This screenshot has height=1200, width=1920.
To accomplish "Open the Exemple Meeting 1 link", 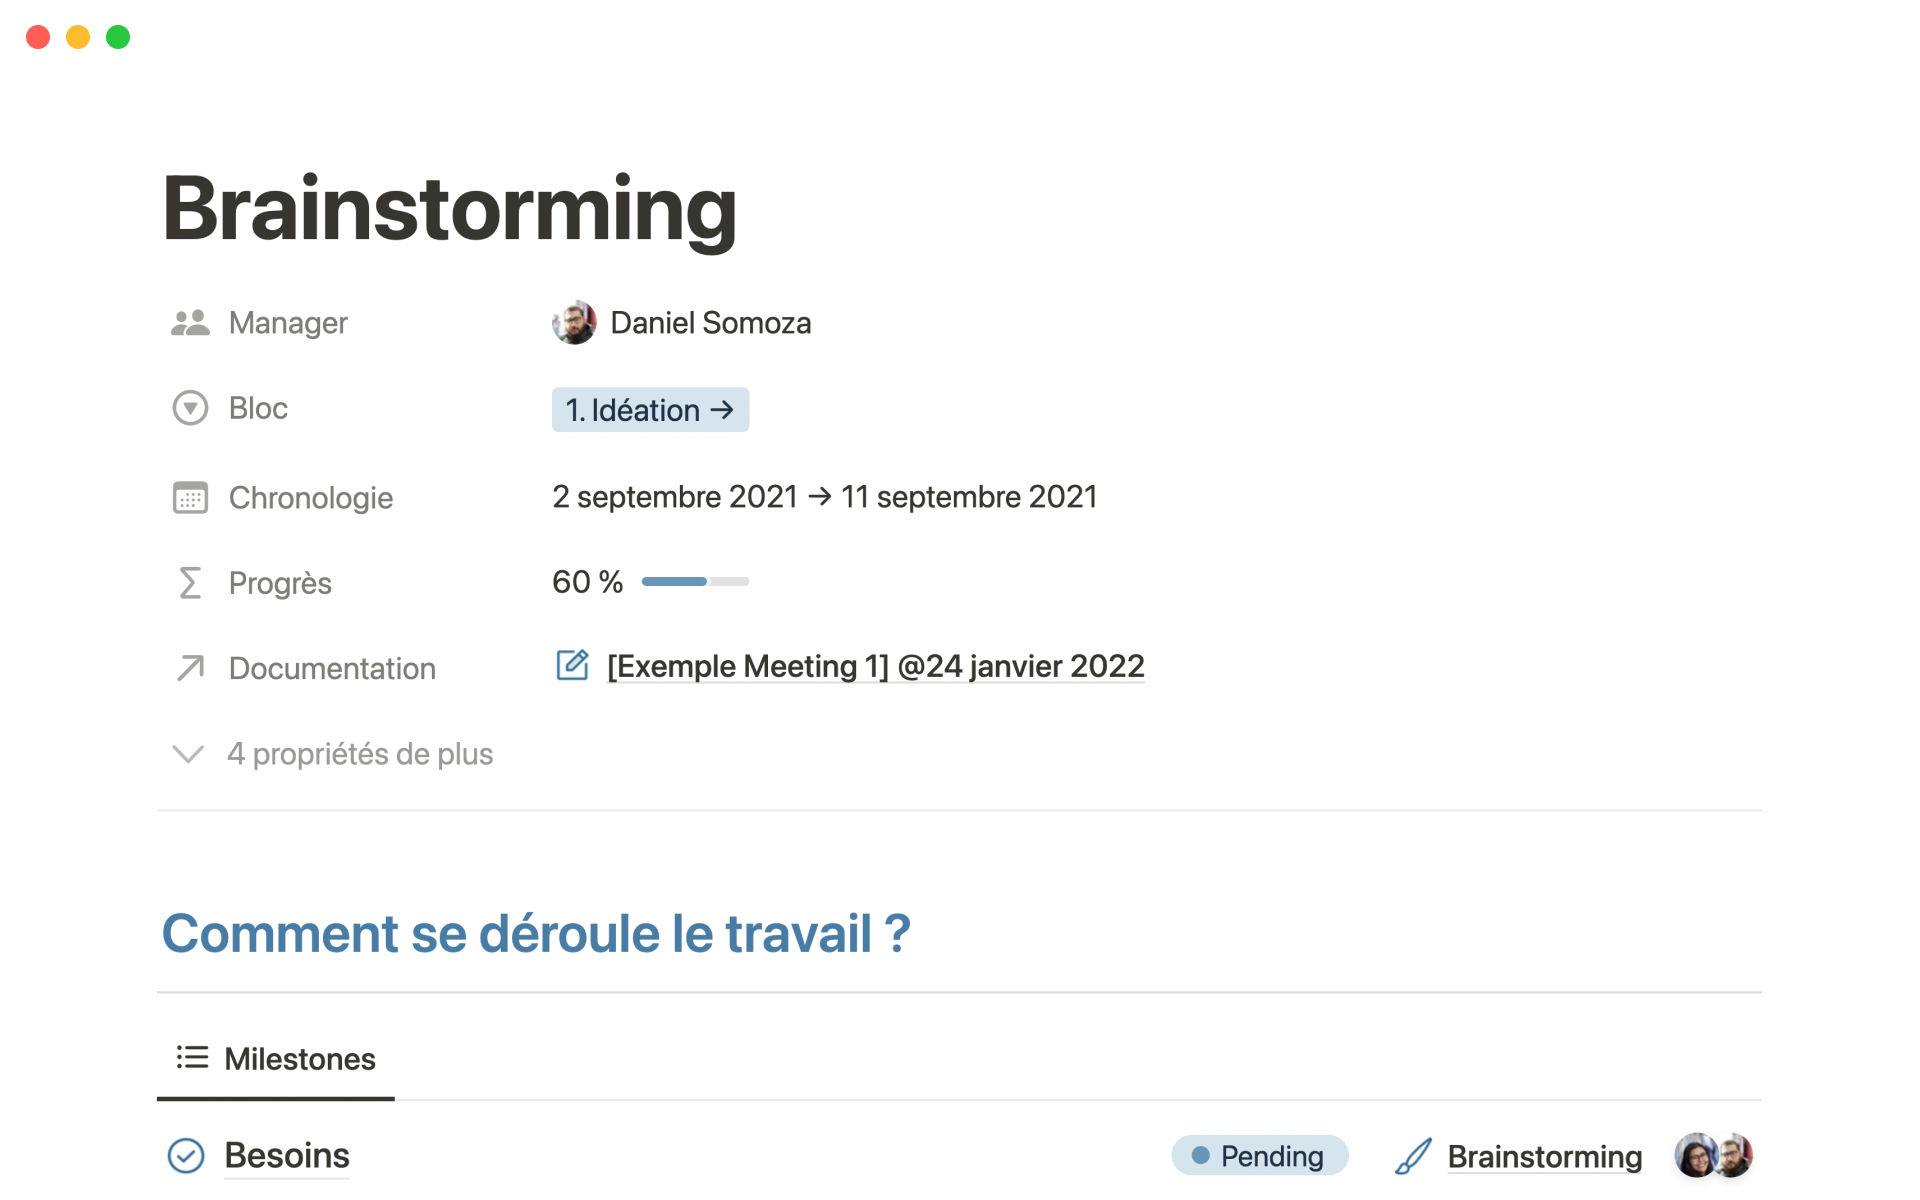I will (875, 666).
